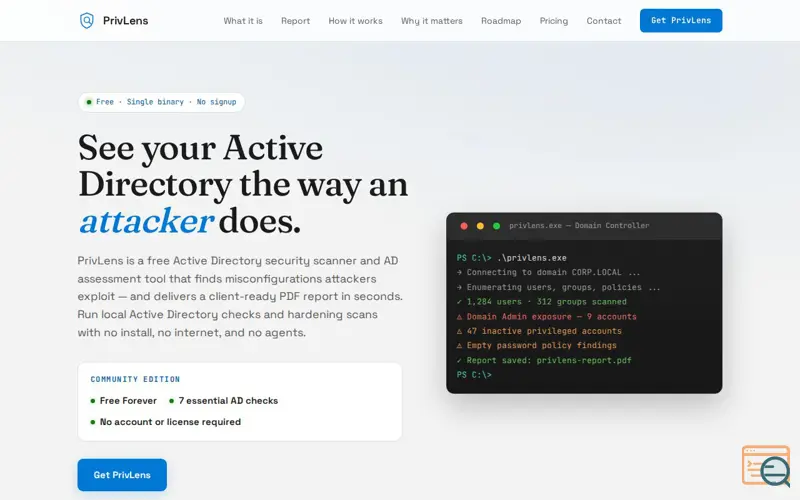Click the 7 essential AD checks item
The image size is (800, 500).
click(223, 401)
